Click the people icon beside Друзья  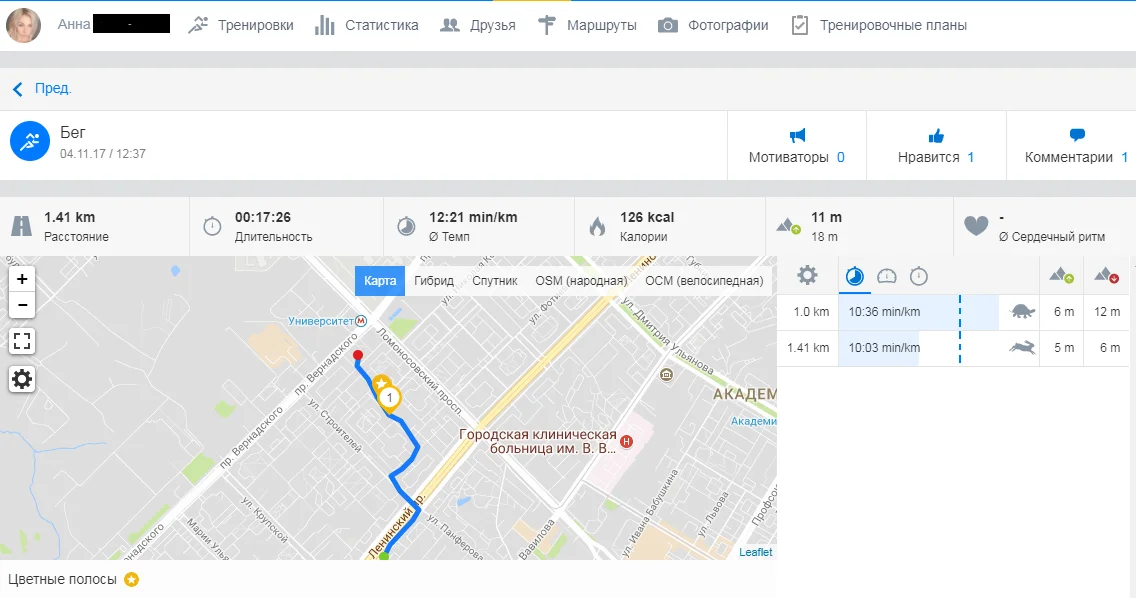(450, 25)
